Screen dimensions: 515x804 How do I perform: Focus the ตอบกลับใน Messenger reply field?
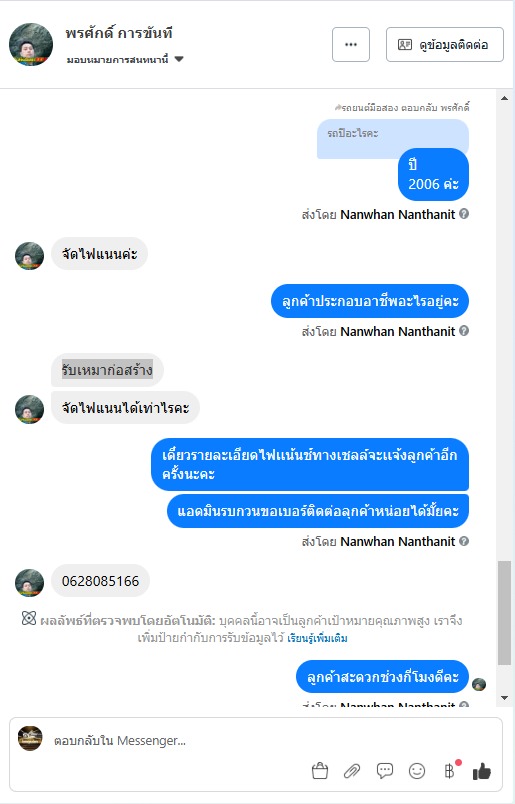[255, 740]
